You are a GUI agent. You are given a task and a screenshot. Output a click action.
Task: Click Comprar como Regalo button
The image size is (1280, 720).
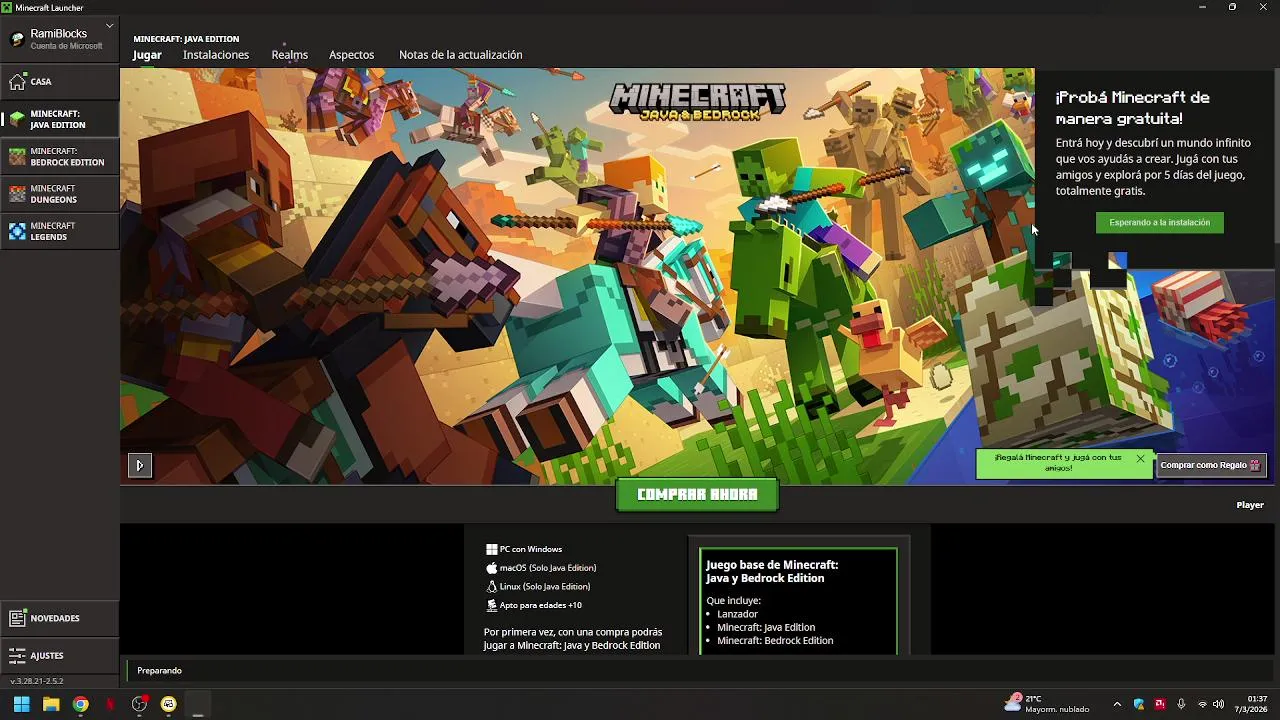(1211, 465)
